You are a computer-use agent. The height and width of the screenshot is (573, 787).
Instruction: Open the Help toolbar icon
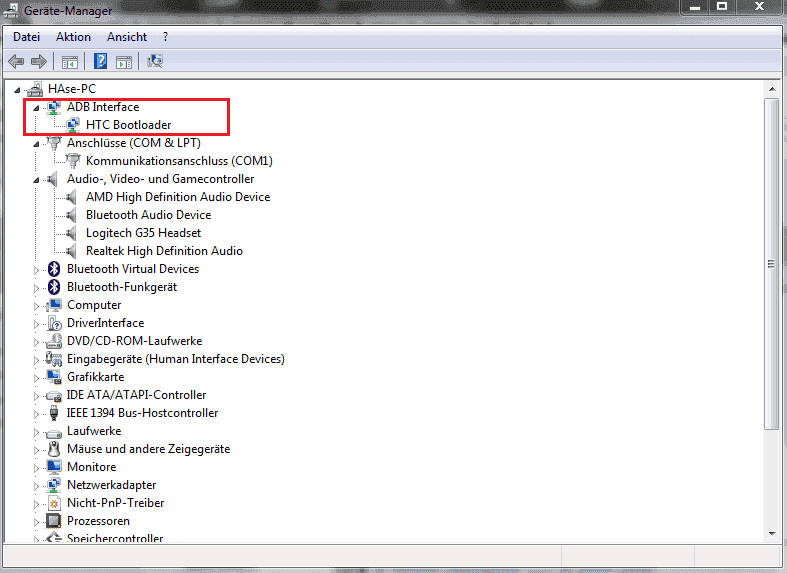(x=100, y=61)
